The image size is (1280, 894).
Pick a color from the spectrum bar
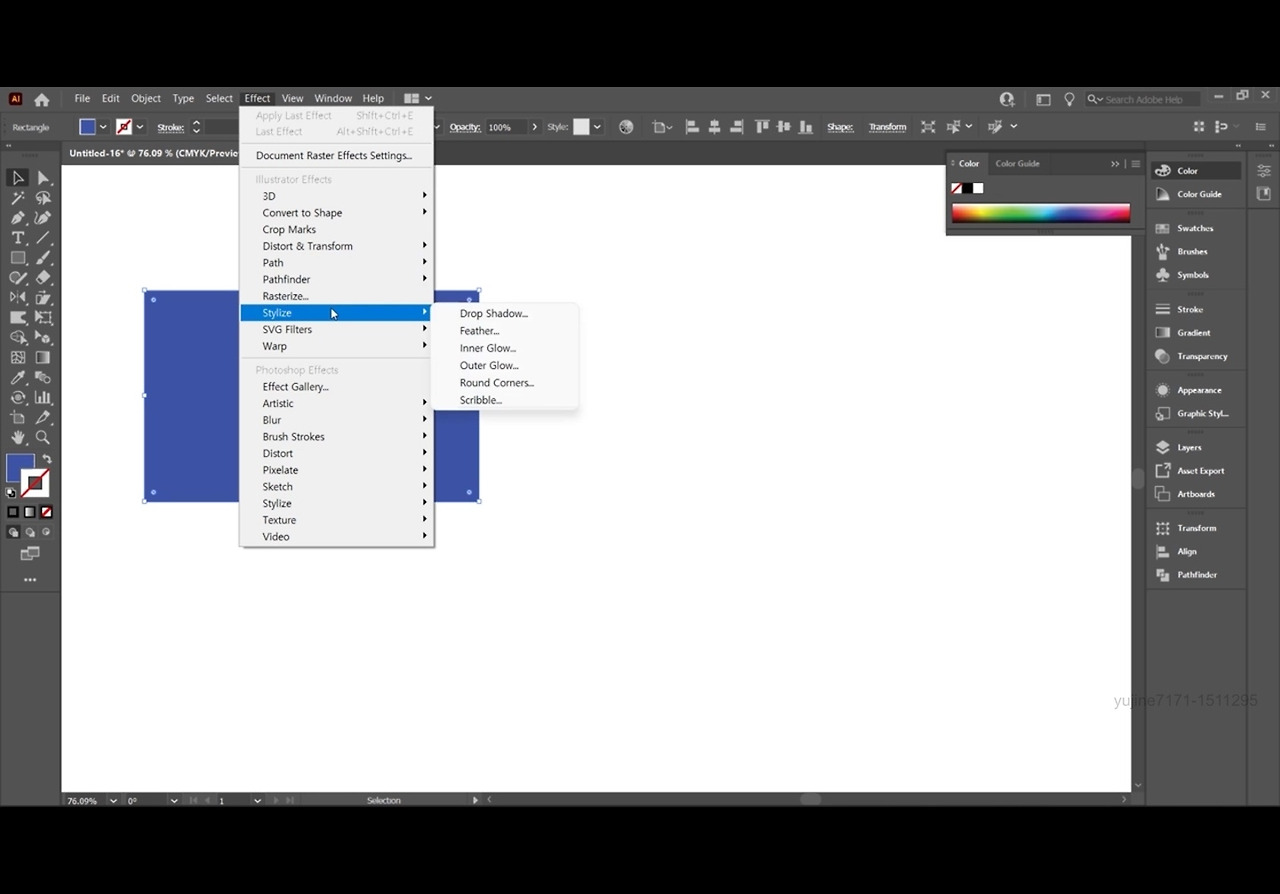click(x=1041, y=212)
